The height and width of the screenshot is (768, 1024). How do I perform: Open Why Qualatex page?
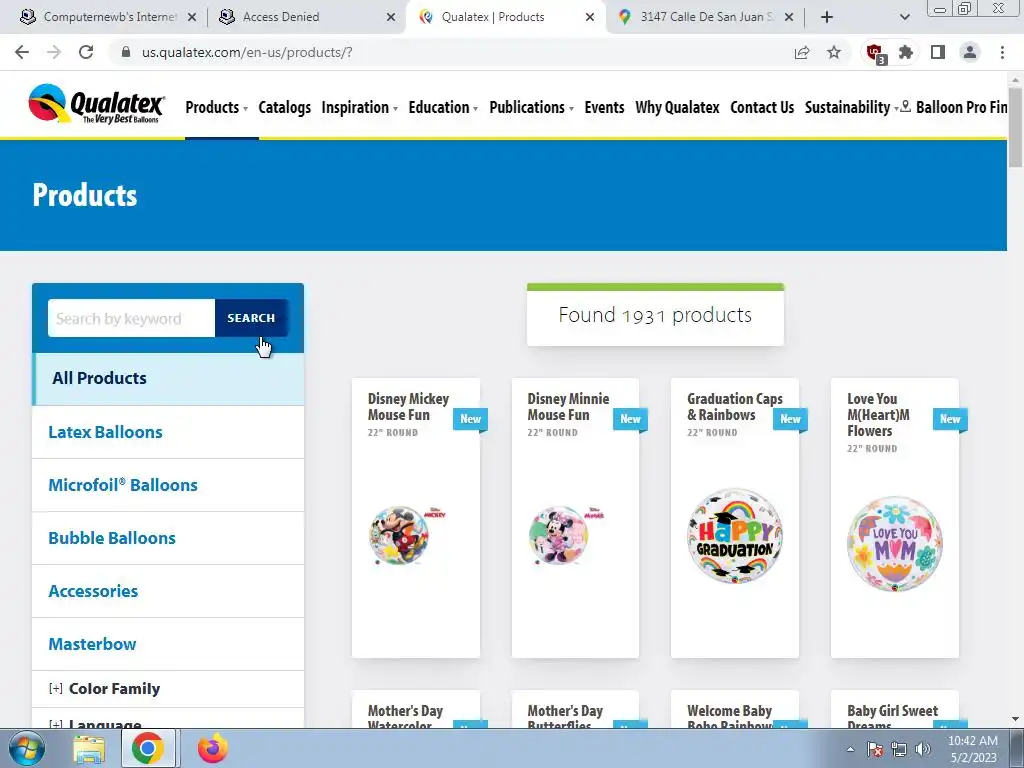pyautogui.click(x=677, y=107)
